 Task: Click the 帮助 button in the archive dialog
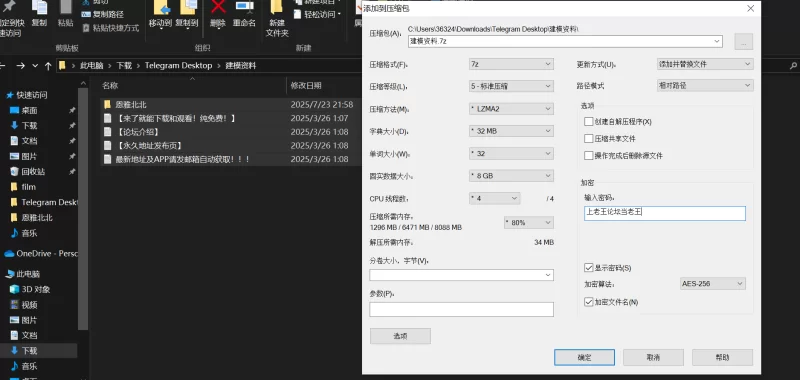[722, 357]
